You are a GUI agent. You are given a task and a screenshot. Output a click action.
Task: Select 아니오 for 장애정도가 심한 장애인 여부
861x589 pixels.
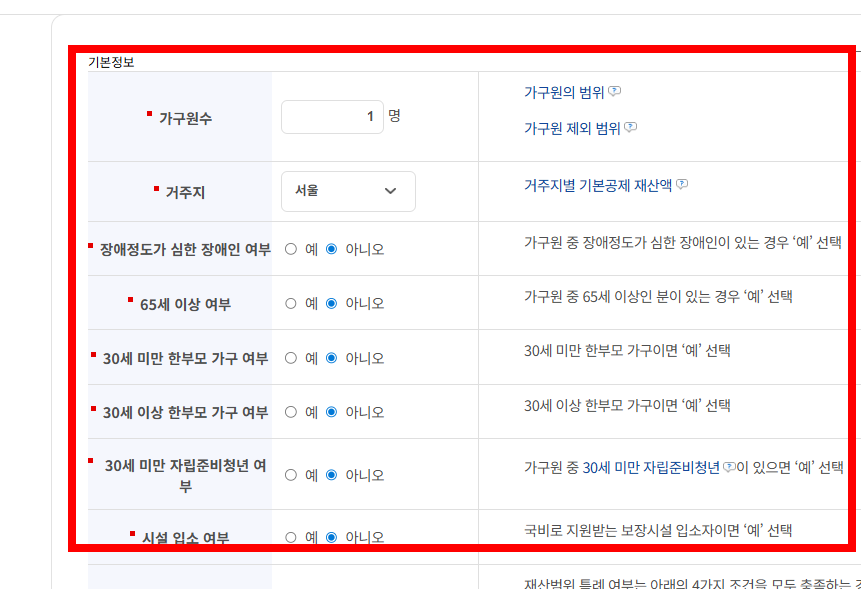332,249
